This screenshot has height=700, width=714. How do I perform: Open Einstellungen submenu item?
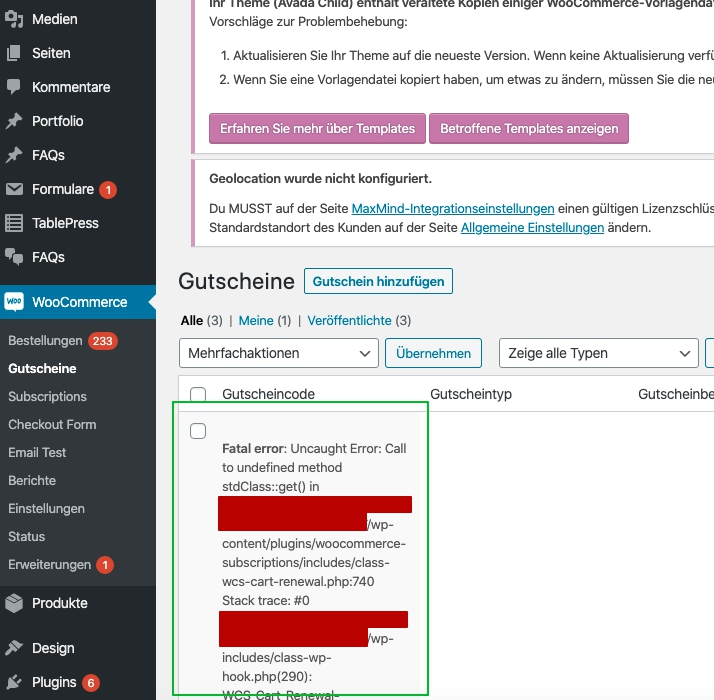click(46, 509)
